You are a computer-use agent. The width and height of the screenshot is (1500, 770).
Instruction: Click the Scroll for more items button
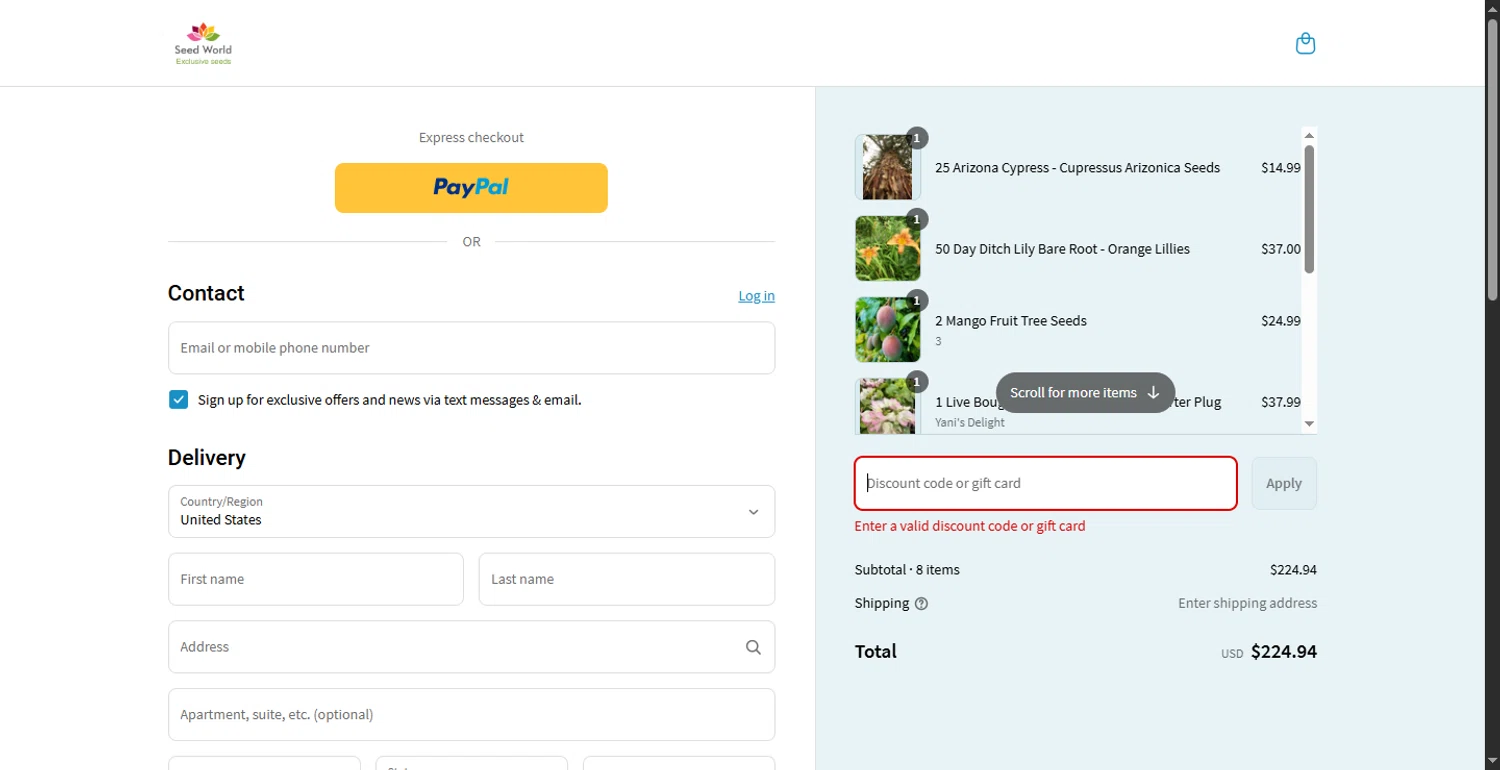click(x=1085, y=393)
